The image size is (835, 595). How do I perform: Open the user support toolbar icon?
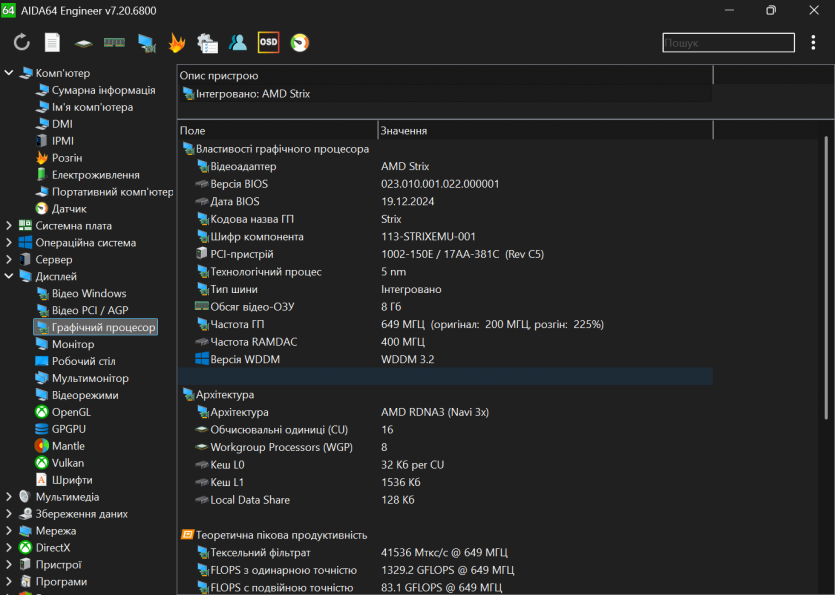[x=238, y=43]
